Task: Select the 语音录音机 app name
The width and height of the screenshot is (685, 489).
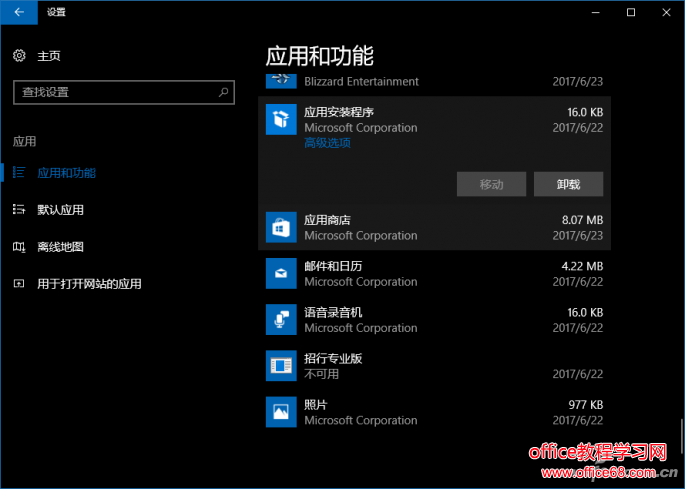Action: (333, 312)
